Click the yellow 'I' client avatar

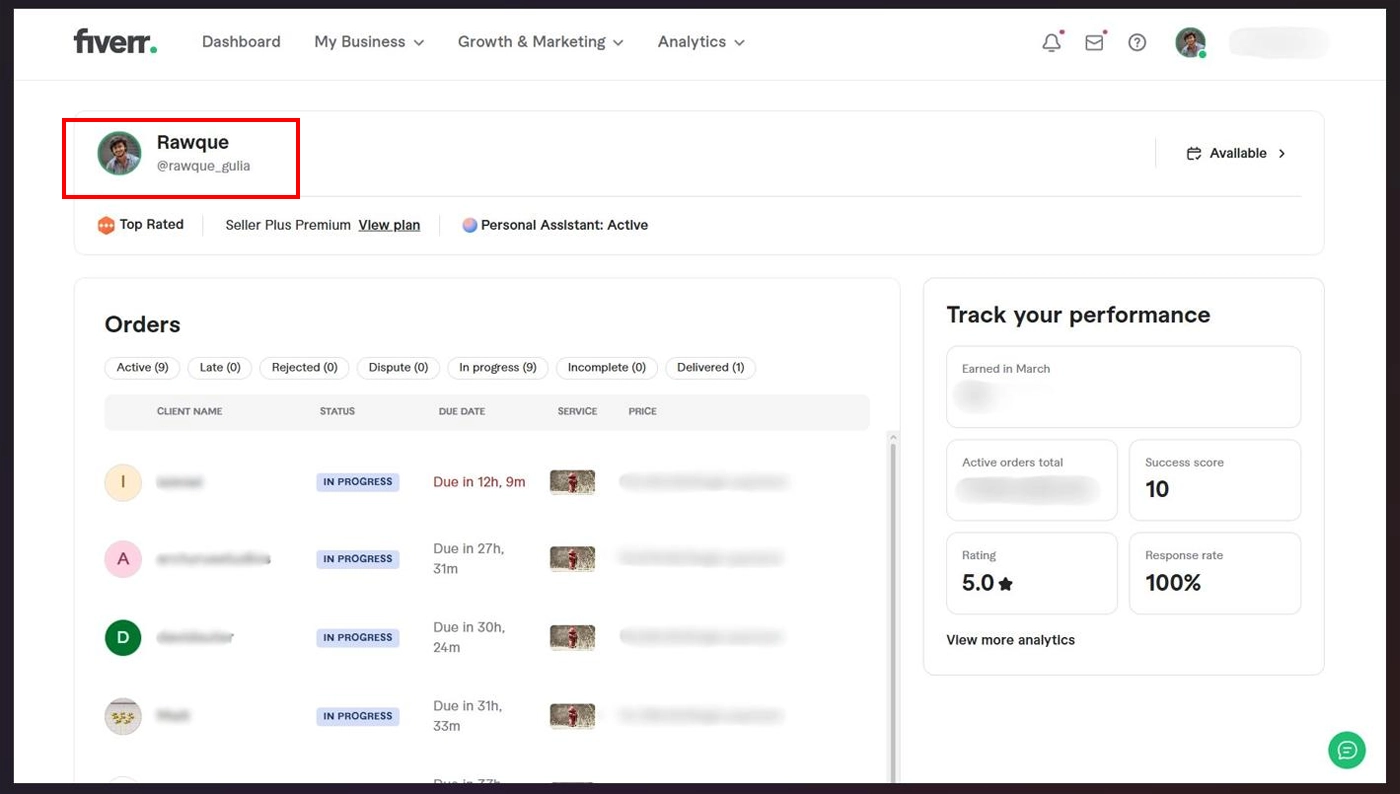pyautogui.click(x=123, y=482)
